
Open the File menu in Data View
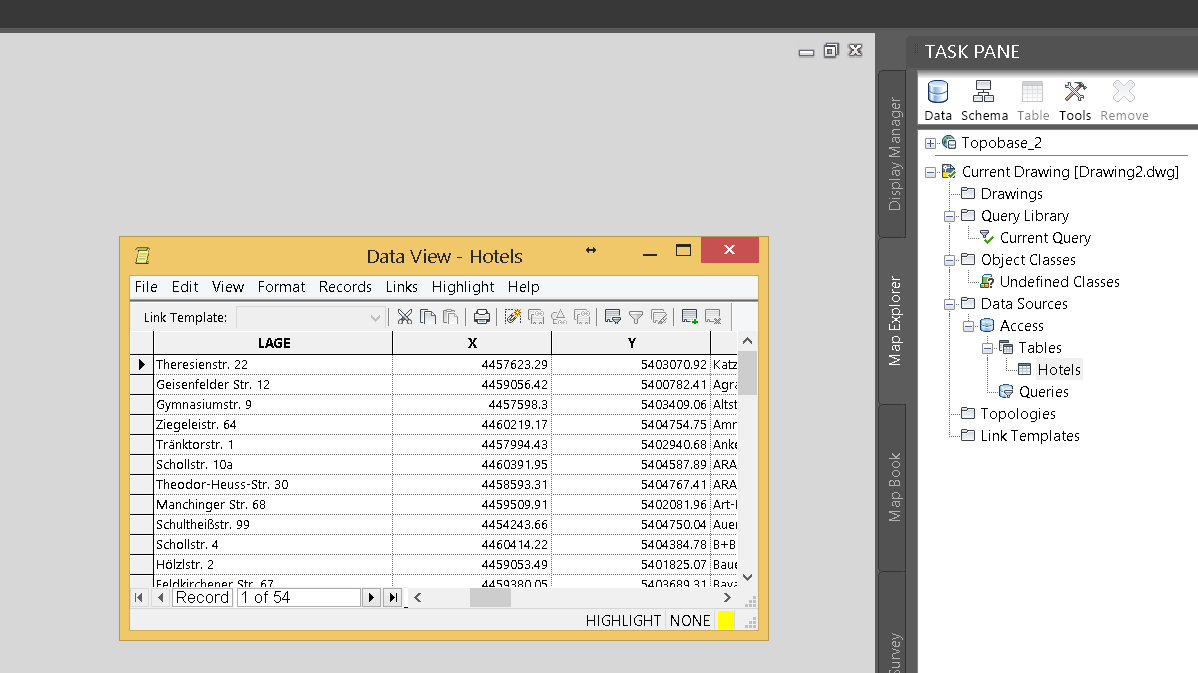pos(146,287)
